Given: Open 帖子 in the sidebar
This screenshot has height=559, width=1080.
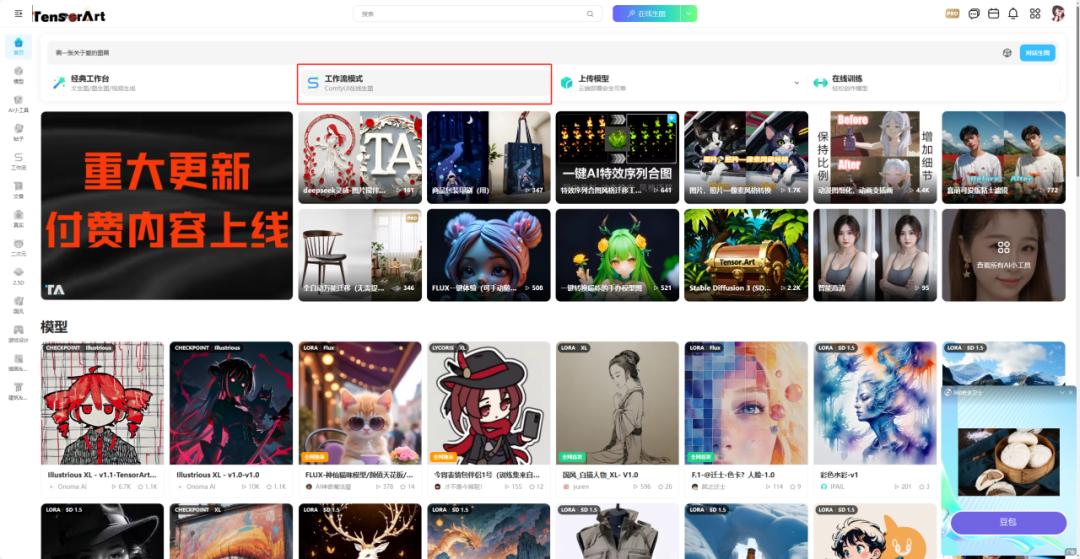Looking at the screenshot, I should [x=19, y=133].
